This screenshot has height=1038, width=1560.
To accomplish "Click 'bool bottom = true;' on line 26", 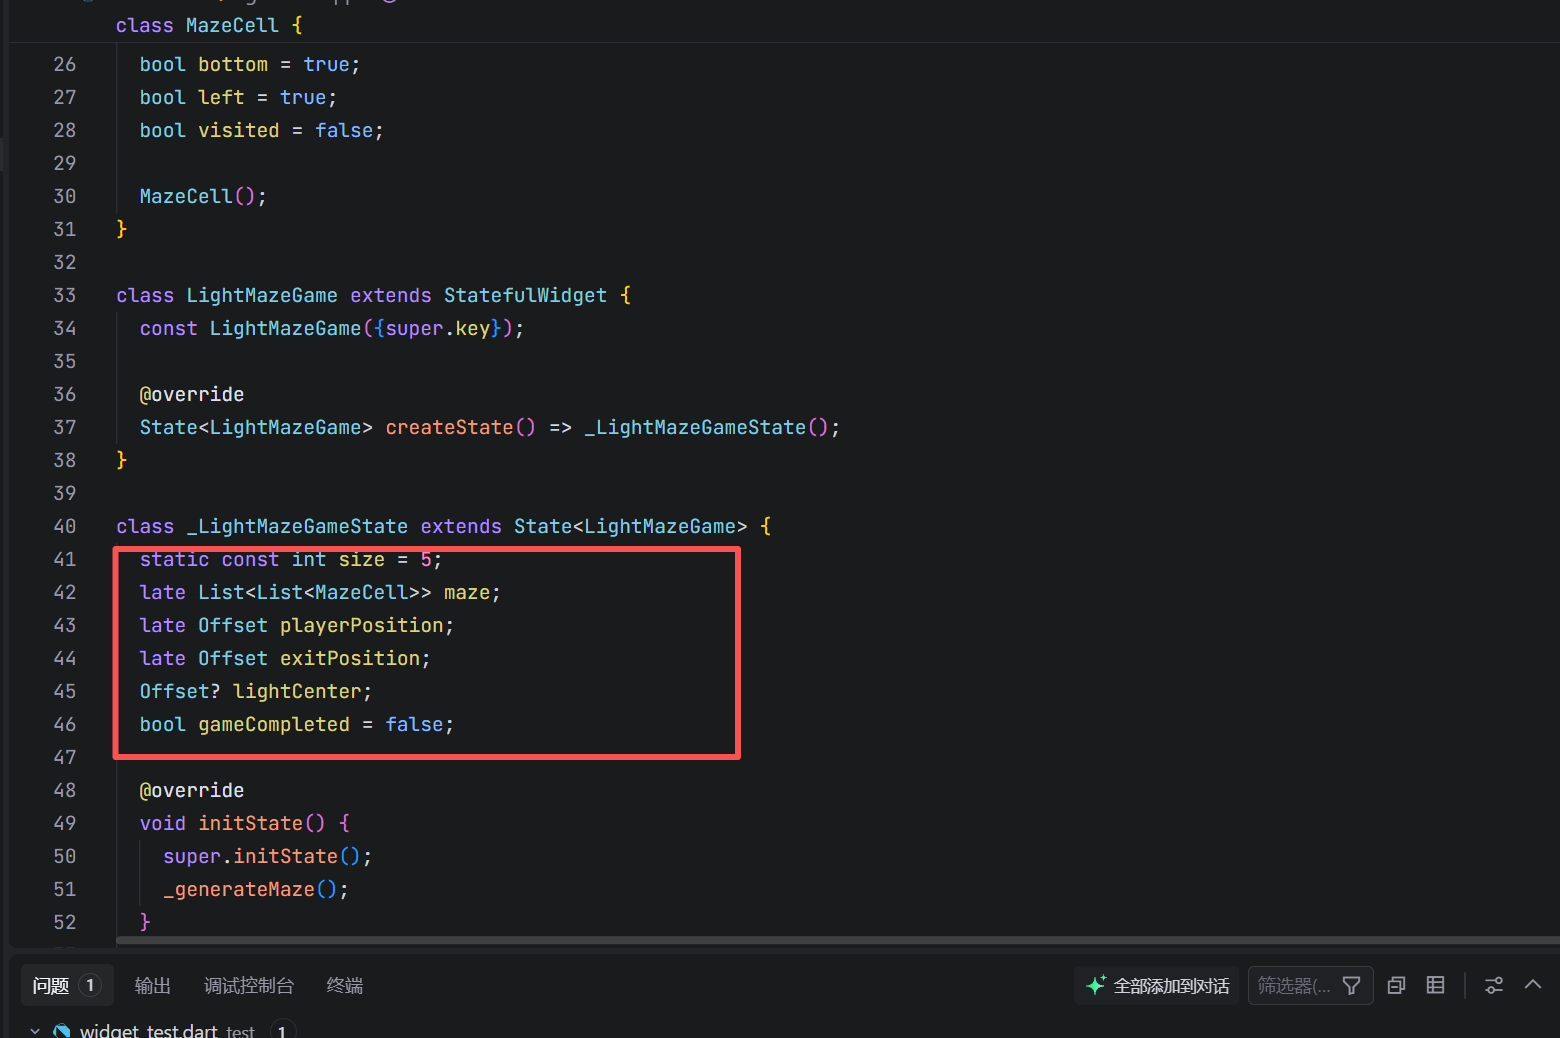I will [x=250, y=64].
